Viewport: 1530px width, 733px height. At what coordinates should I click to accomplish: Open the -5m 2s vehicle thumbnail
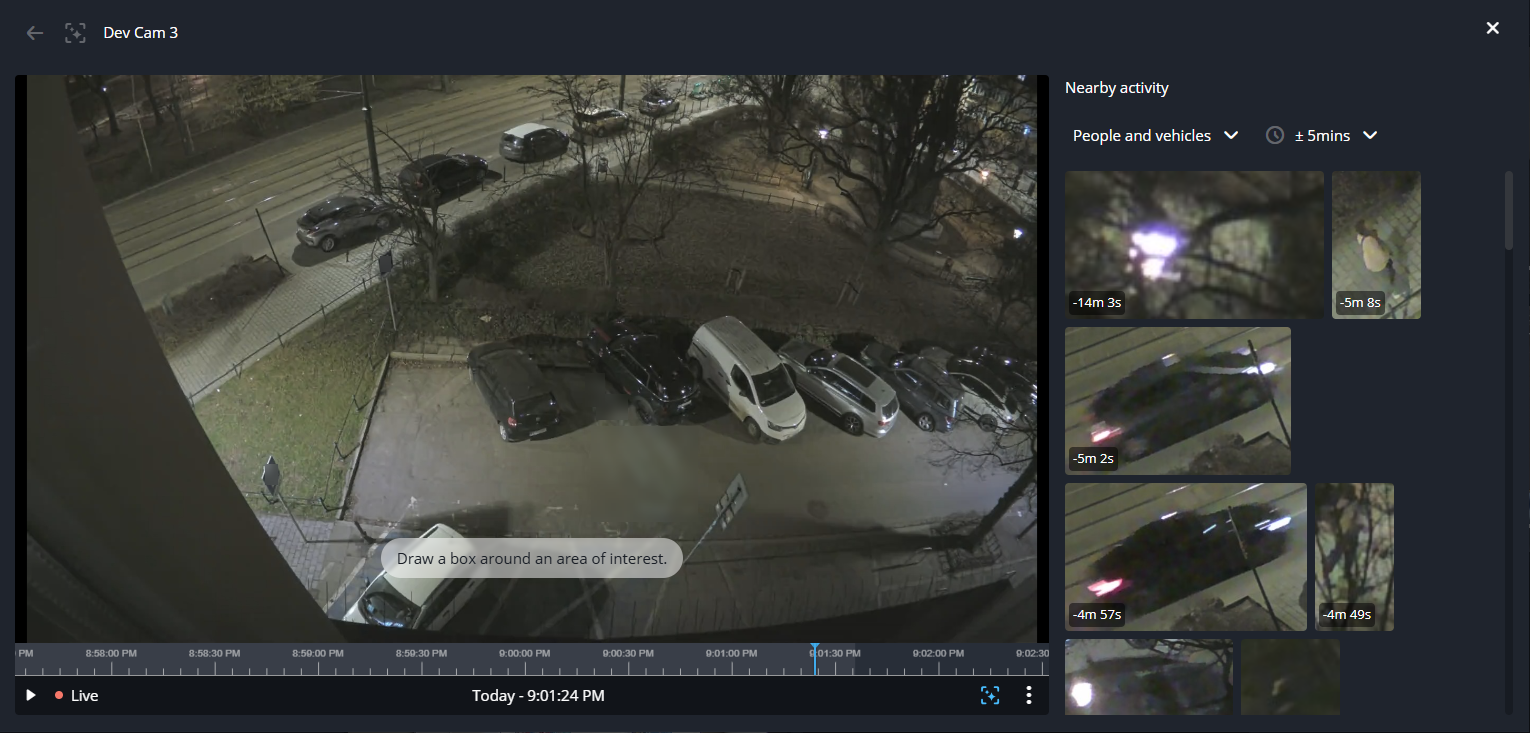click(x=1177, y=400)
